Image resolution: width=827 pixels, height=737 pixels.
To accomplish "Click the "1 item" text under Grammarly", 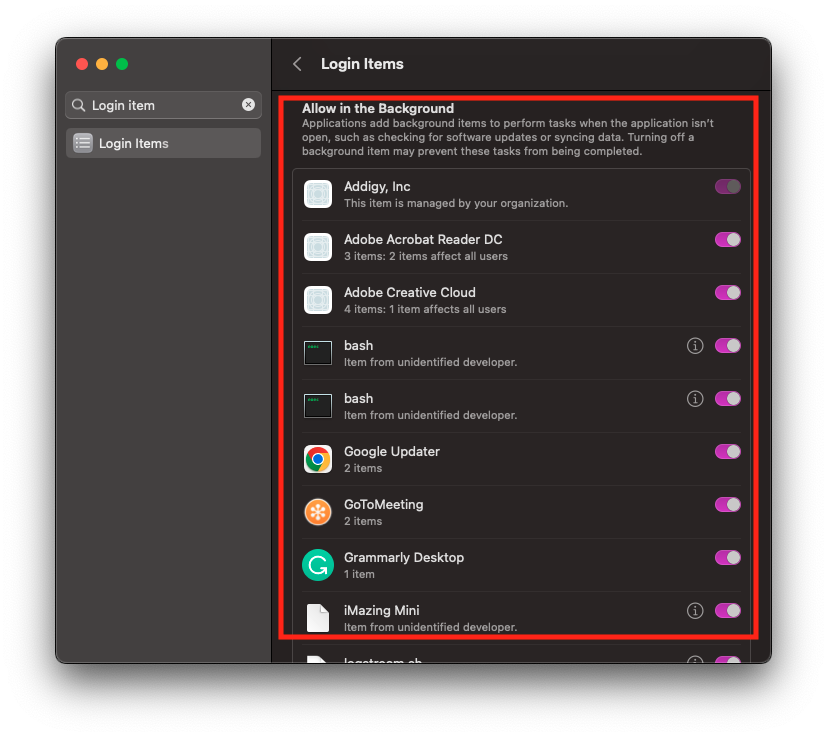I will 359,575.
